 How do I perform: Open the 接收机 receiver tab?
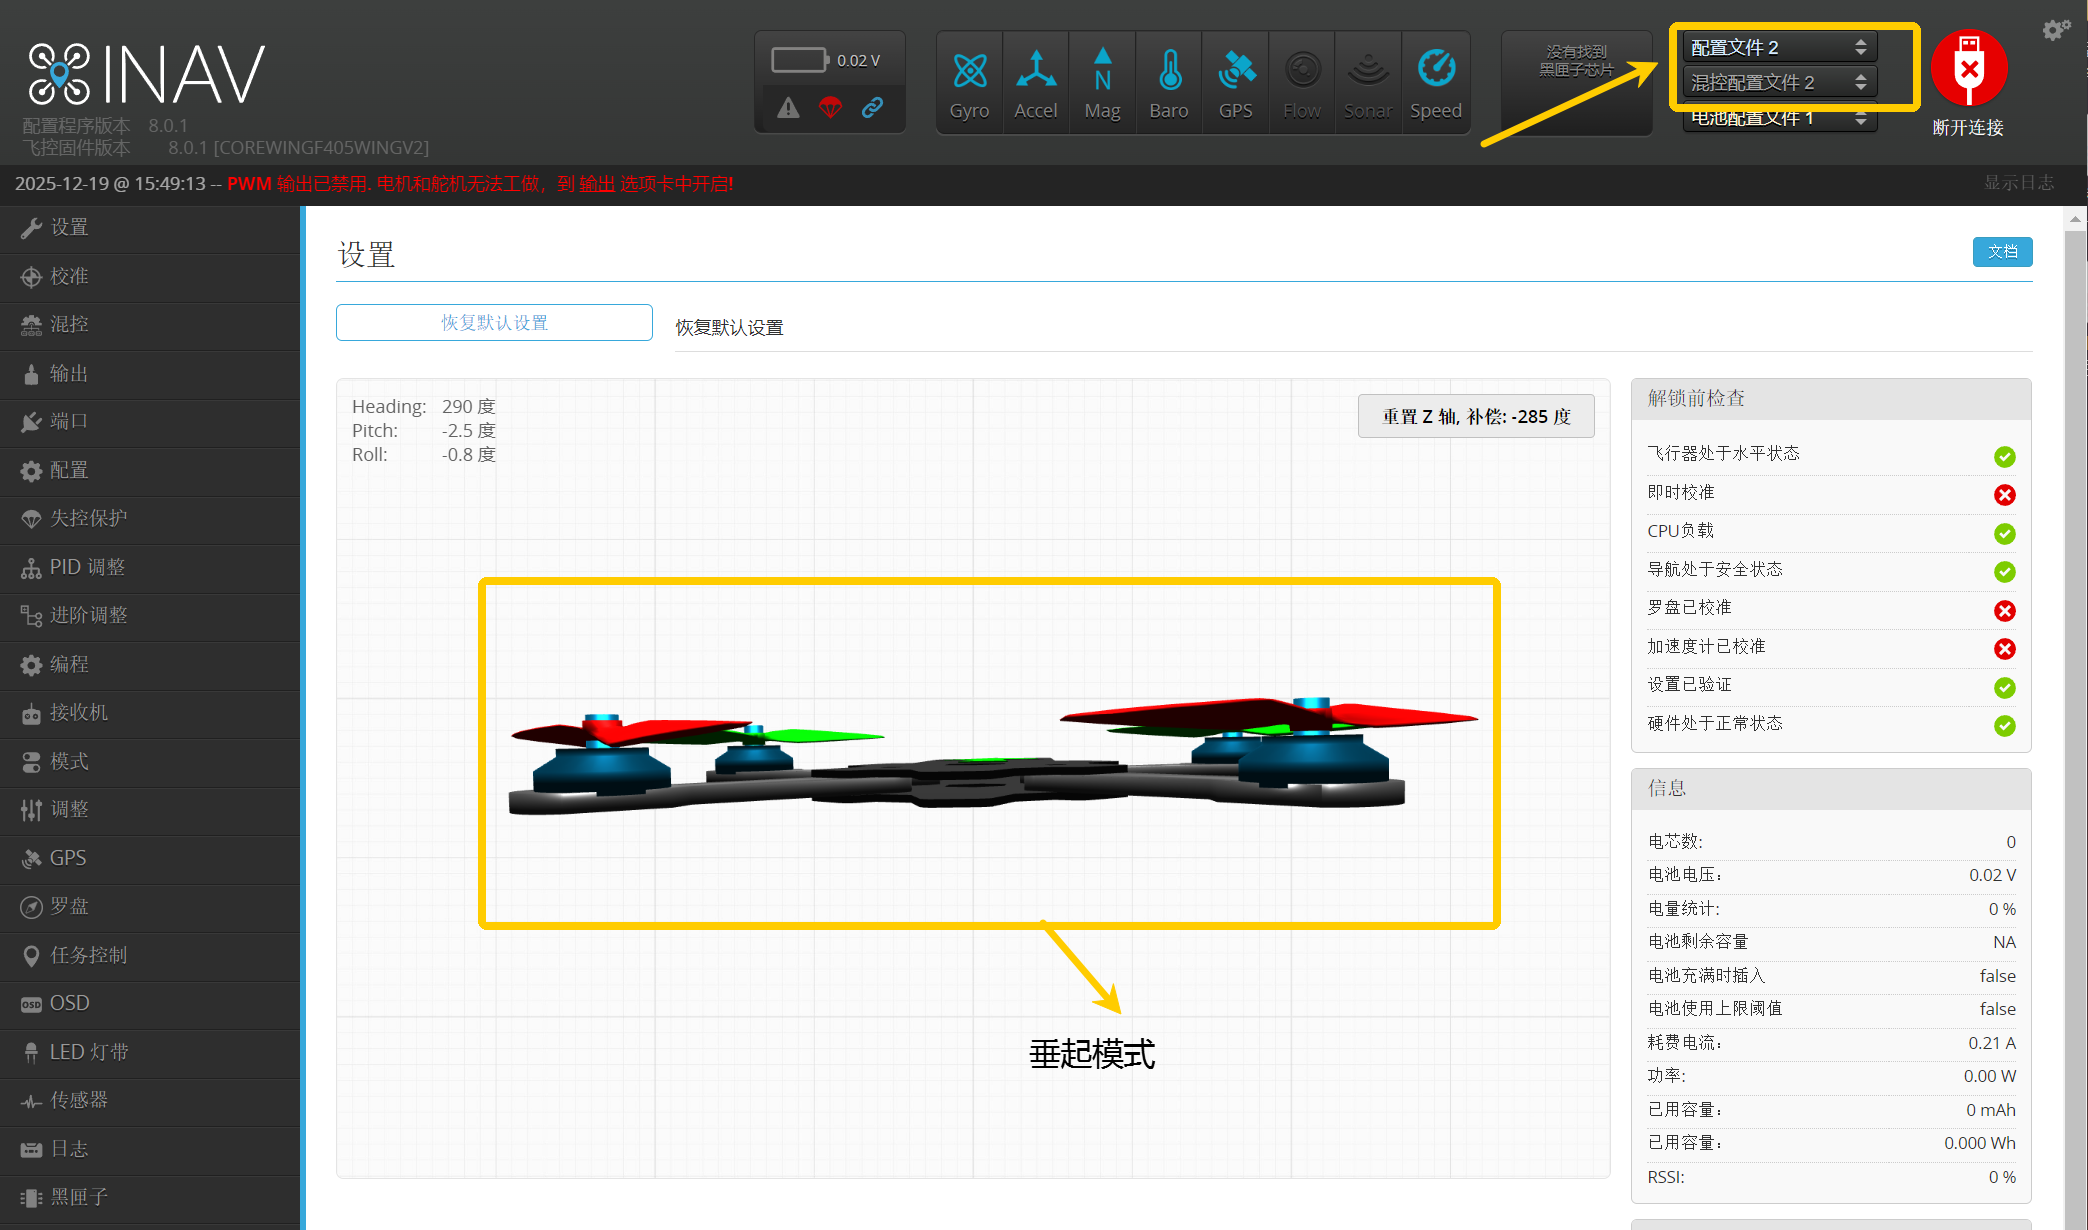click(79, 712)
